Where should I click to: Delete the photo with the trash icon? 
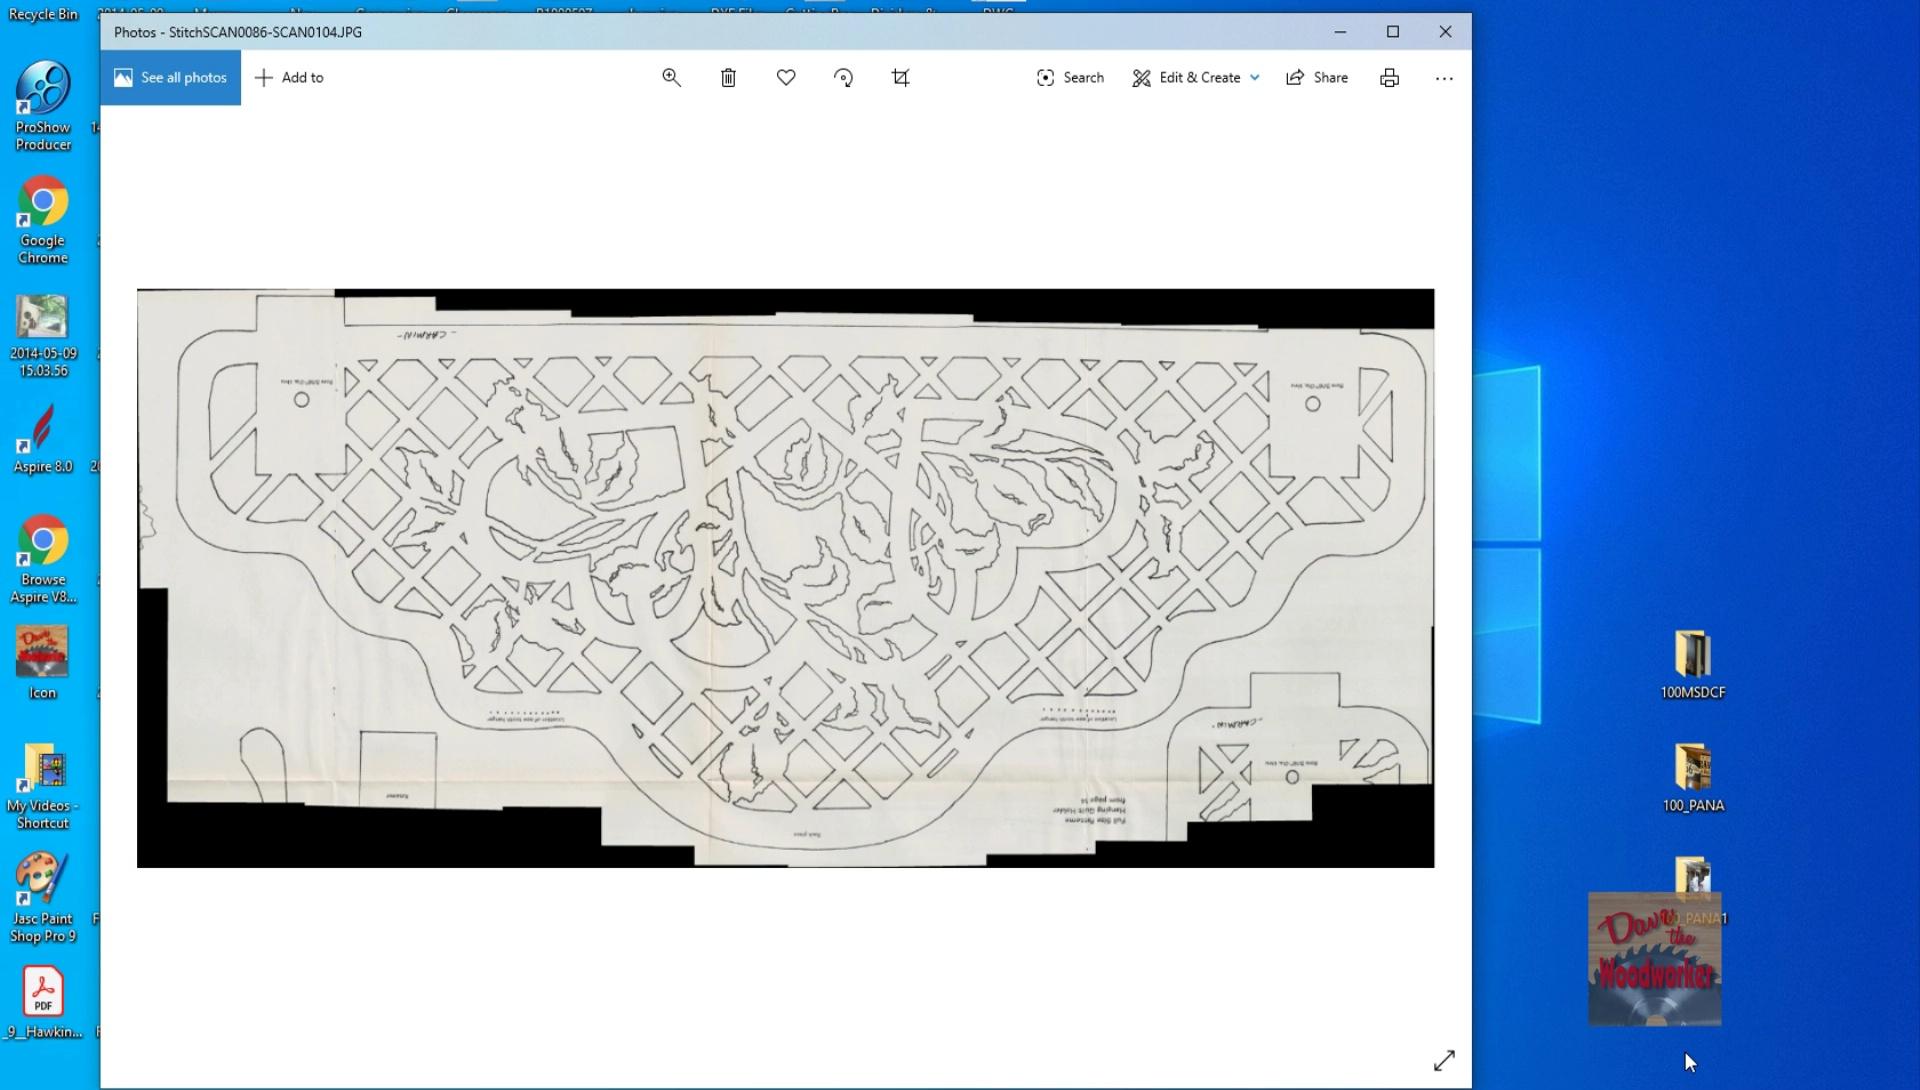[x=728, y=78]
